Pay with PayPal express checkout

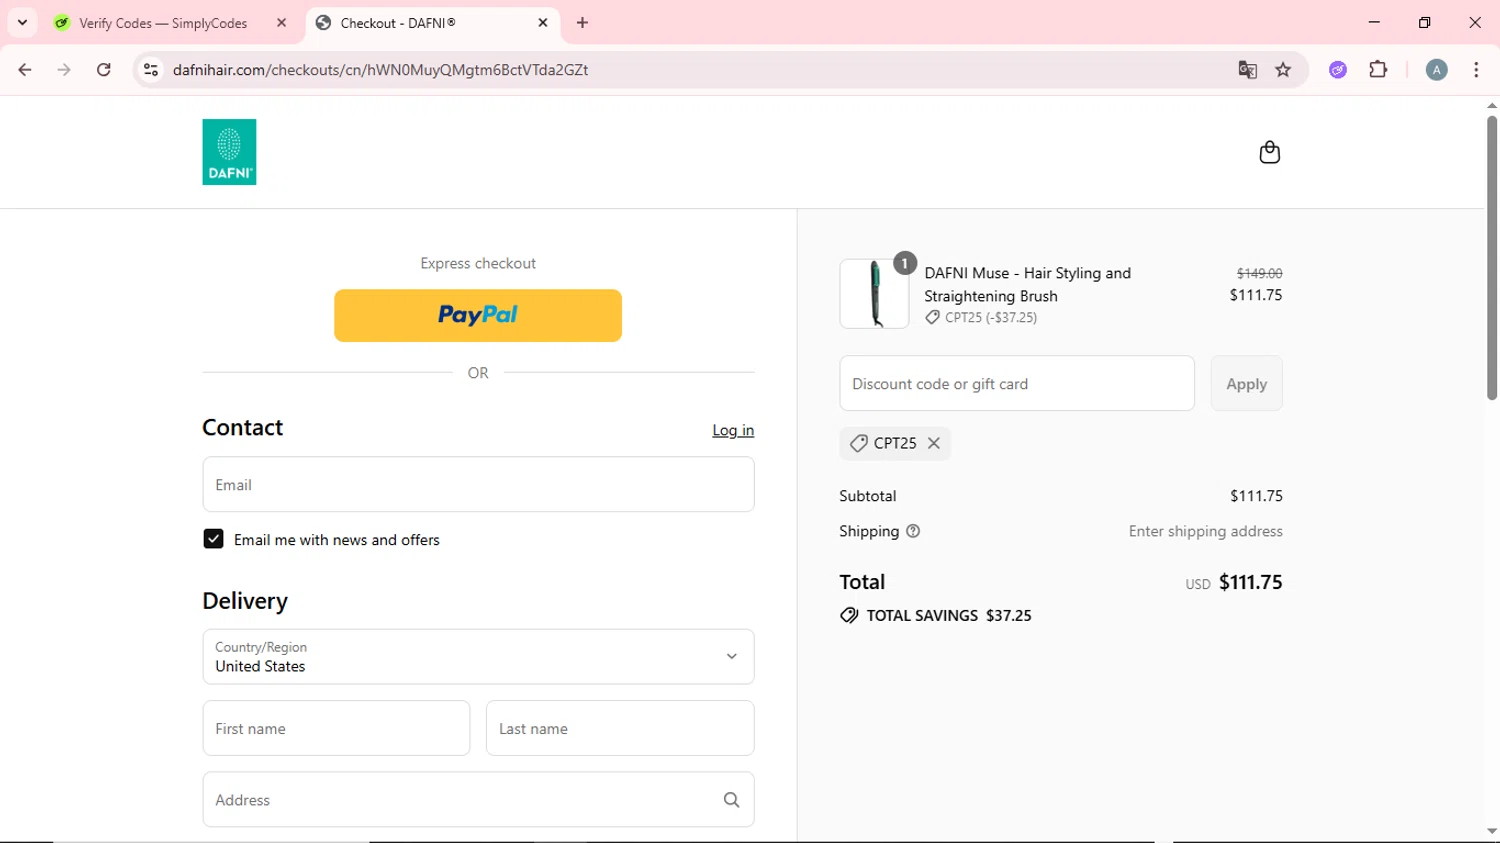(478, 316)
